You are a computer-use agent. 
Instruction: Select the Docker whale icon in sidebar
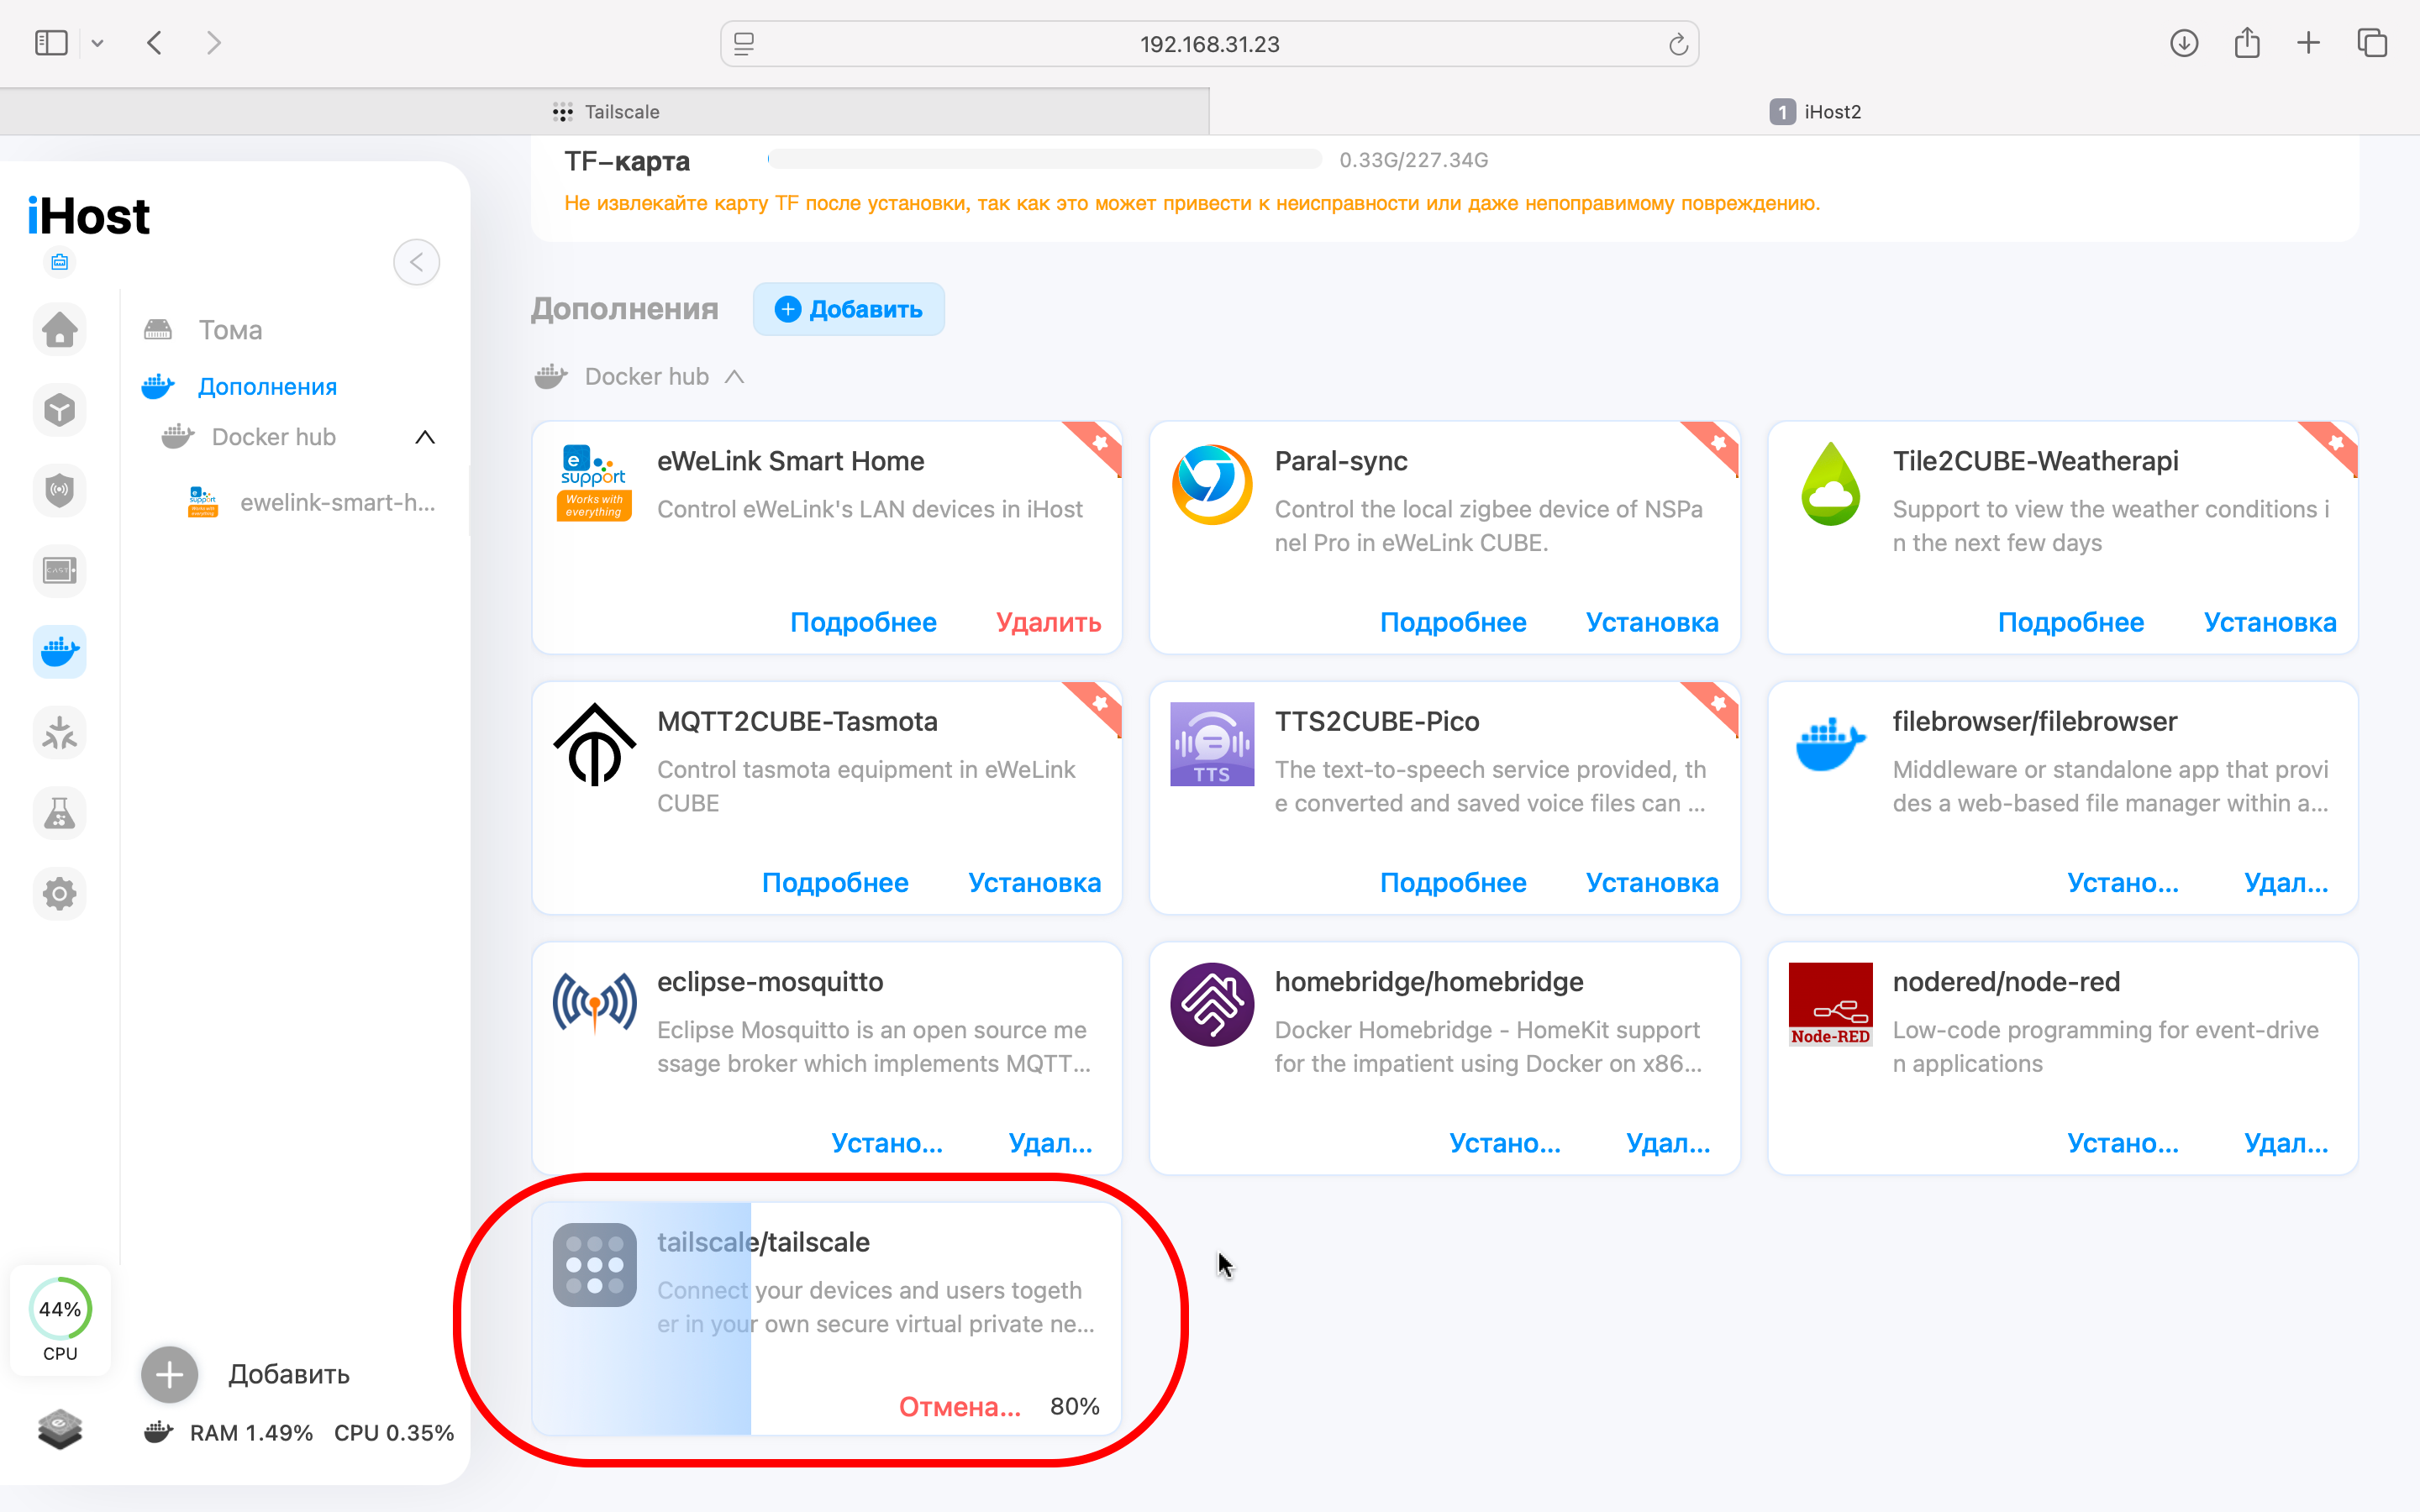coord(60,652)
